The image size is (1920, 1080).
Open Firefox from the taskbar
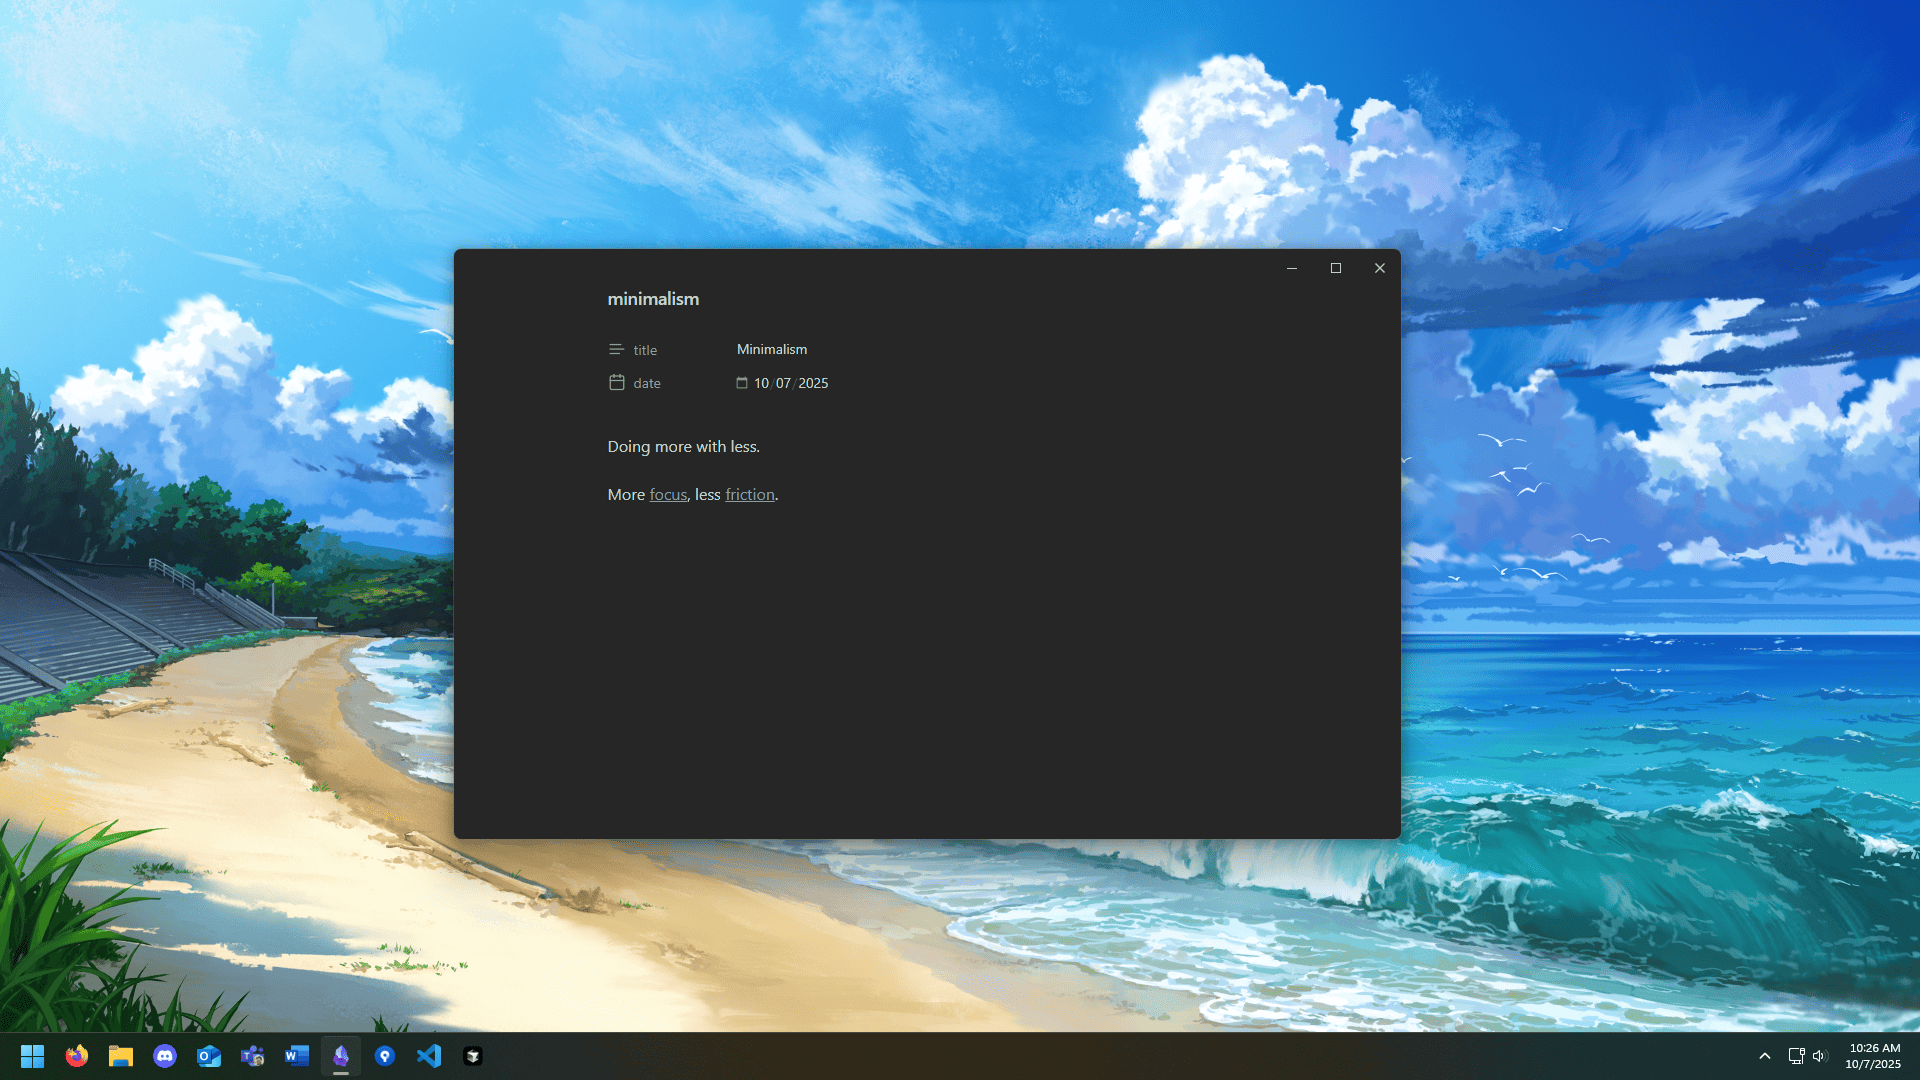(x=77, y=1056)
